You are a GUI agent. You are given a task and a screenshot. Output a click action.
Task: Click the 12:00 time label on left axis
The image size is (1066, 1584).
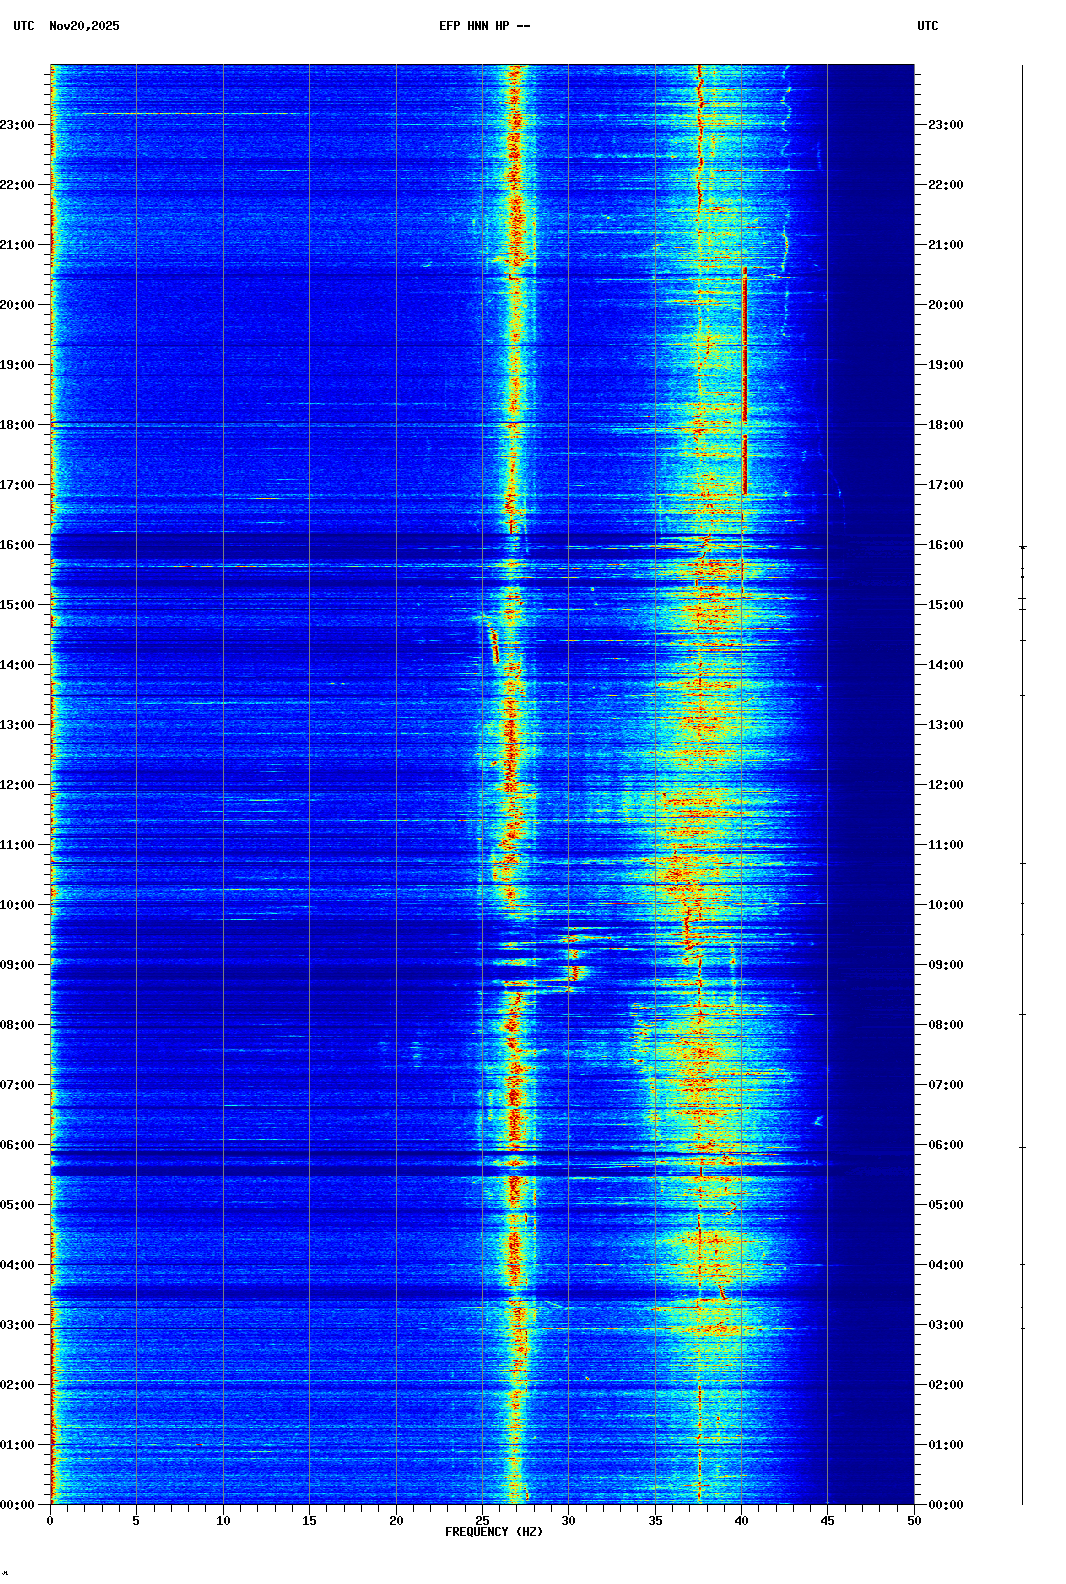18,785
